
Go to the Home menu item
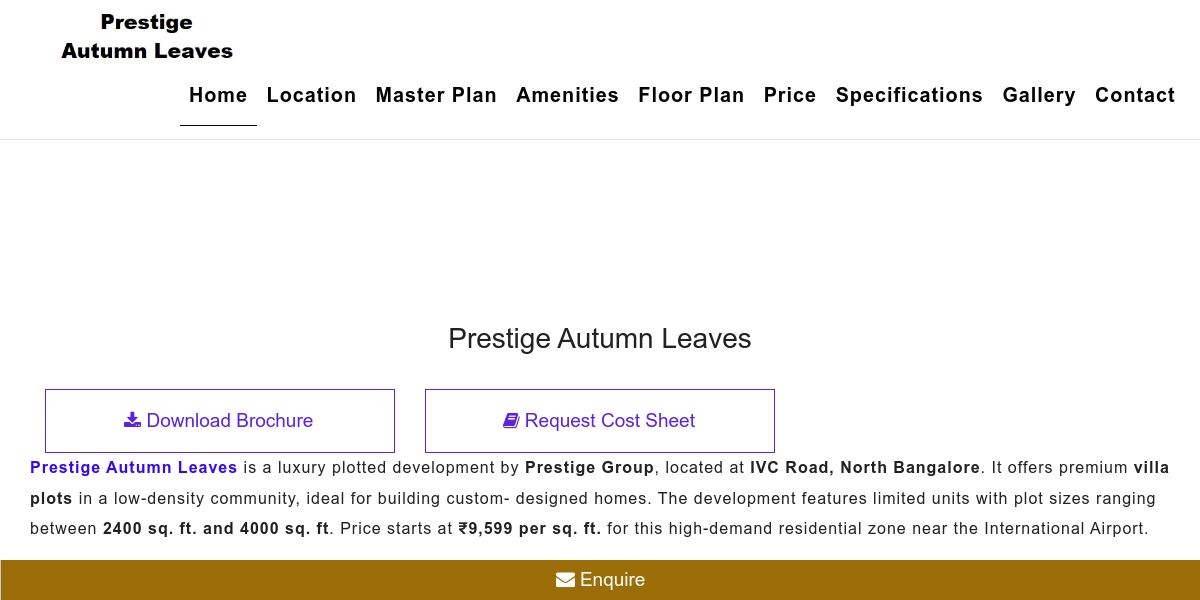[218, 95]
